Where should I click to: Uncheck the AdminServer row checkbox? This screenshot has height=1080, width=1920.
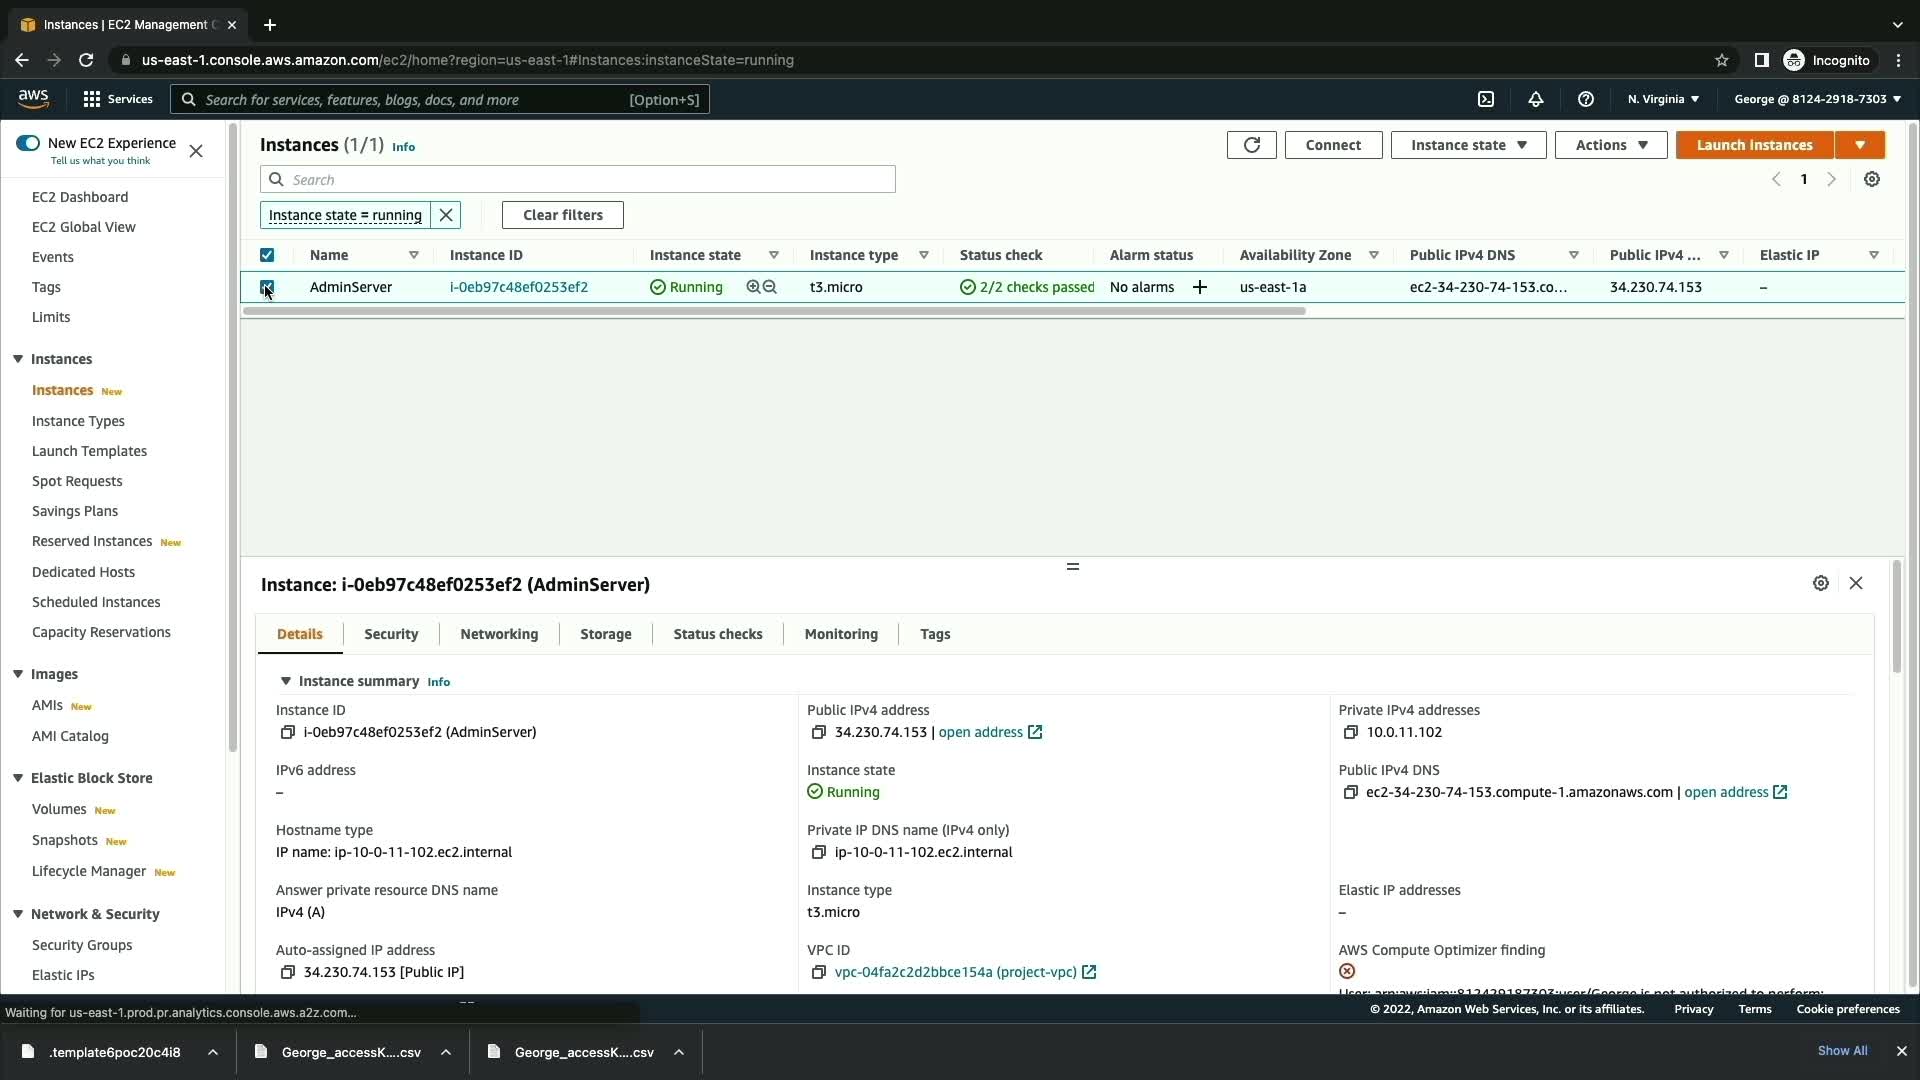267,287
